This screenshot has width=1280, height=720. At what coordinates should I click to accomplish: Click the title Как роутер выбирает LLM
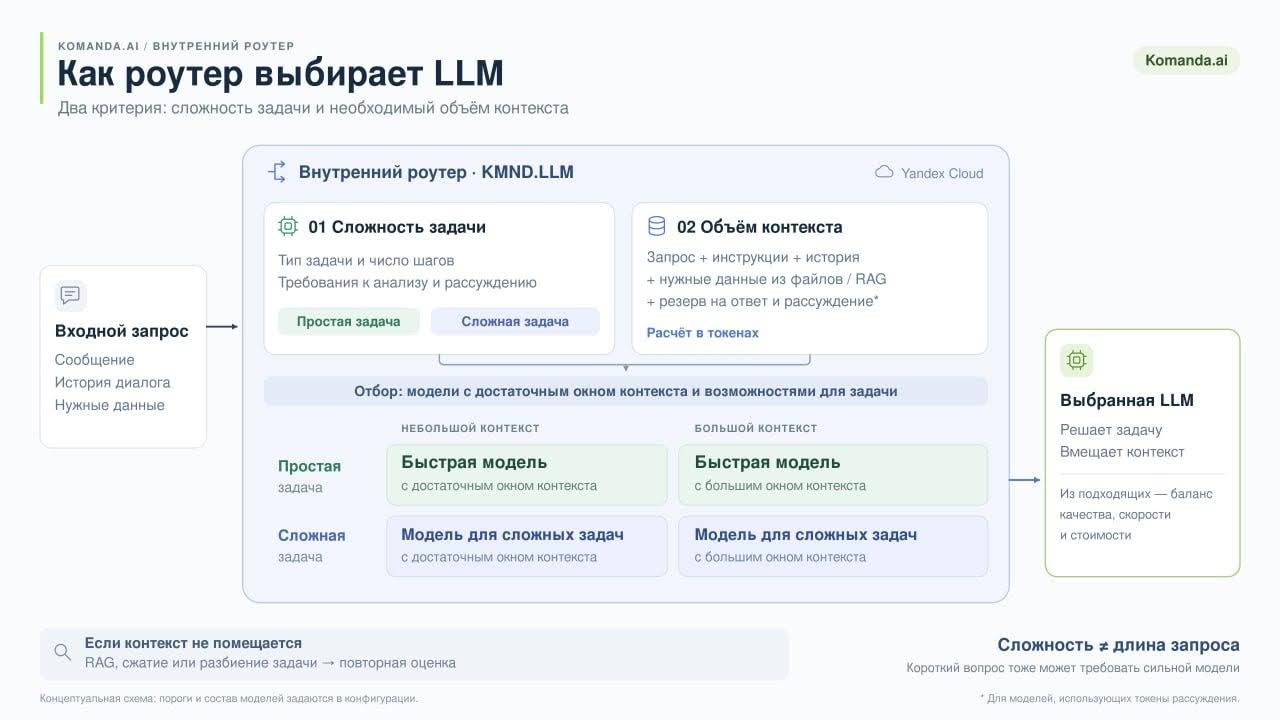(x=280, y=73)
